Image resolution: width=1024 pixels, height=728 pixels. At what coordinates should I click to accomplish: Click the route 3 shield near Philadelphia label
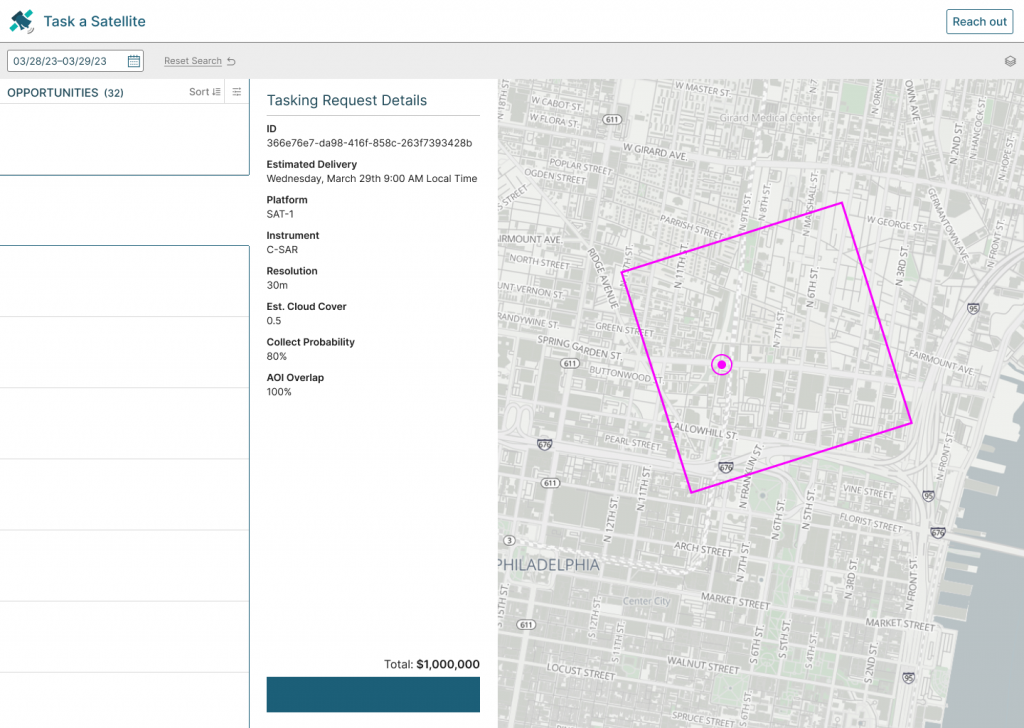click(510, 540)
